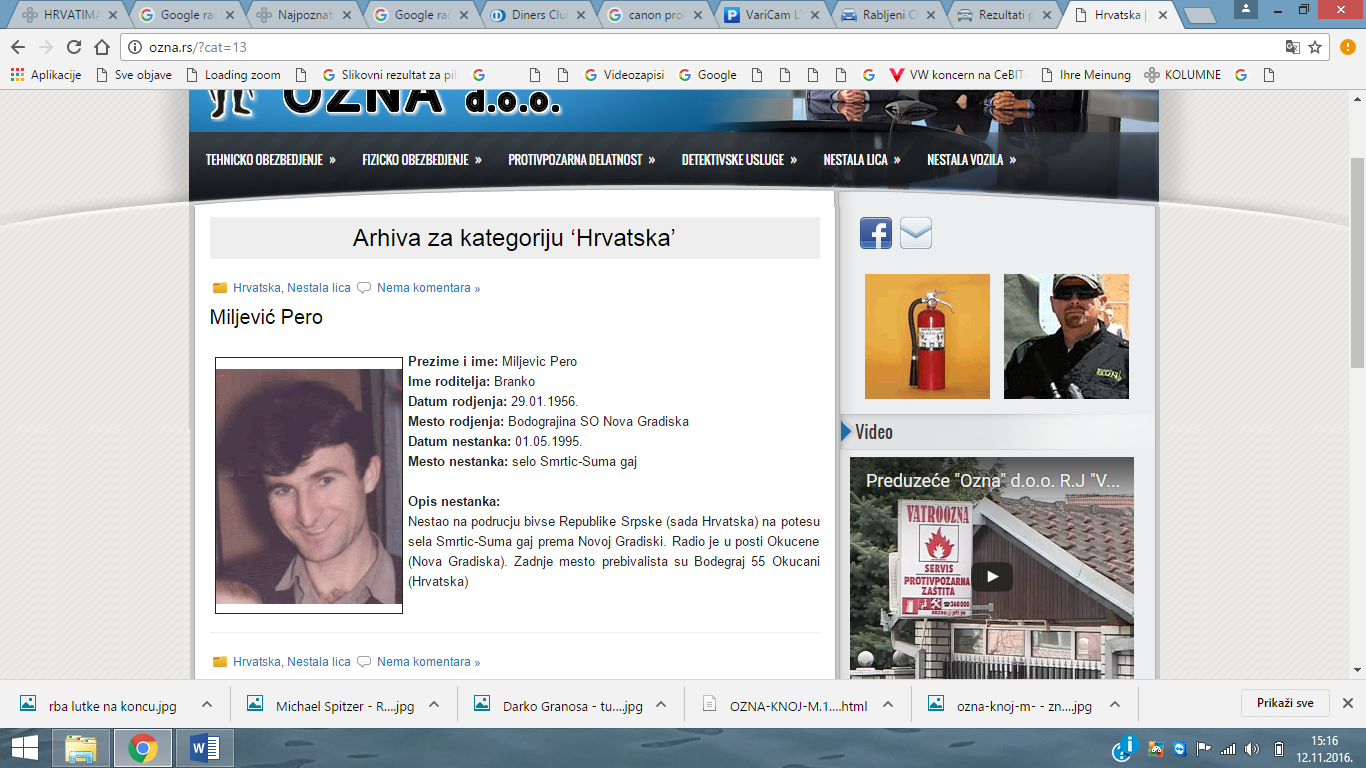Viewport: 1366px width, 768px height.
Task: Open the Nestala Vozila menu
Action: [x=971, y=160]
